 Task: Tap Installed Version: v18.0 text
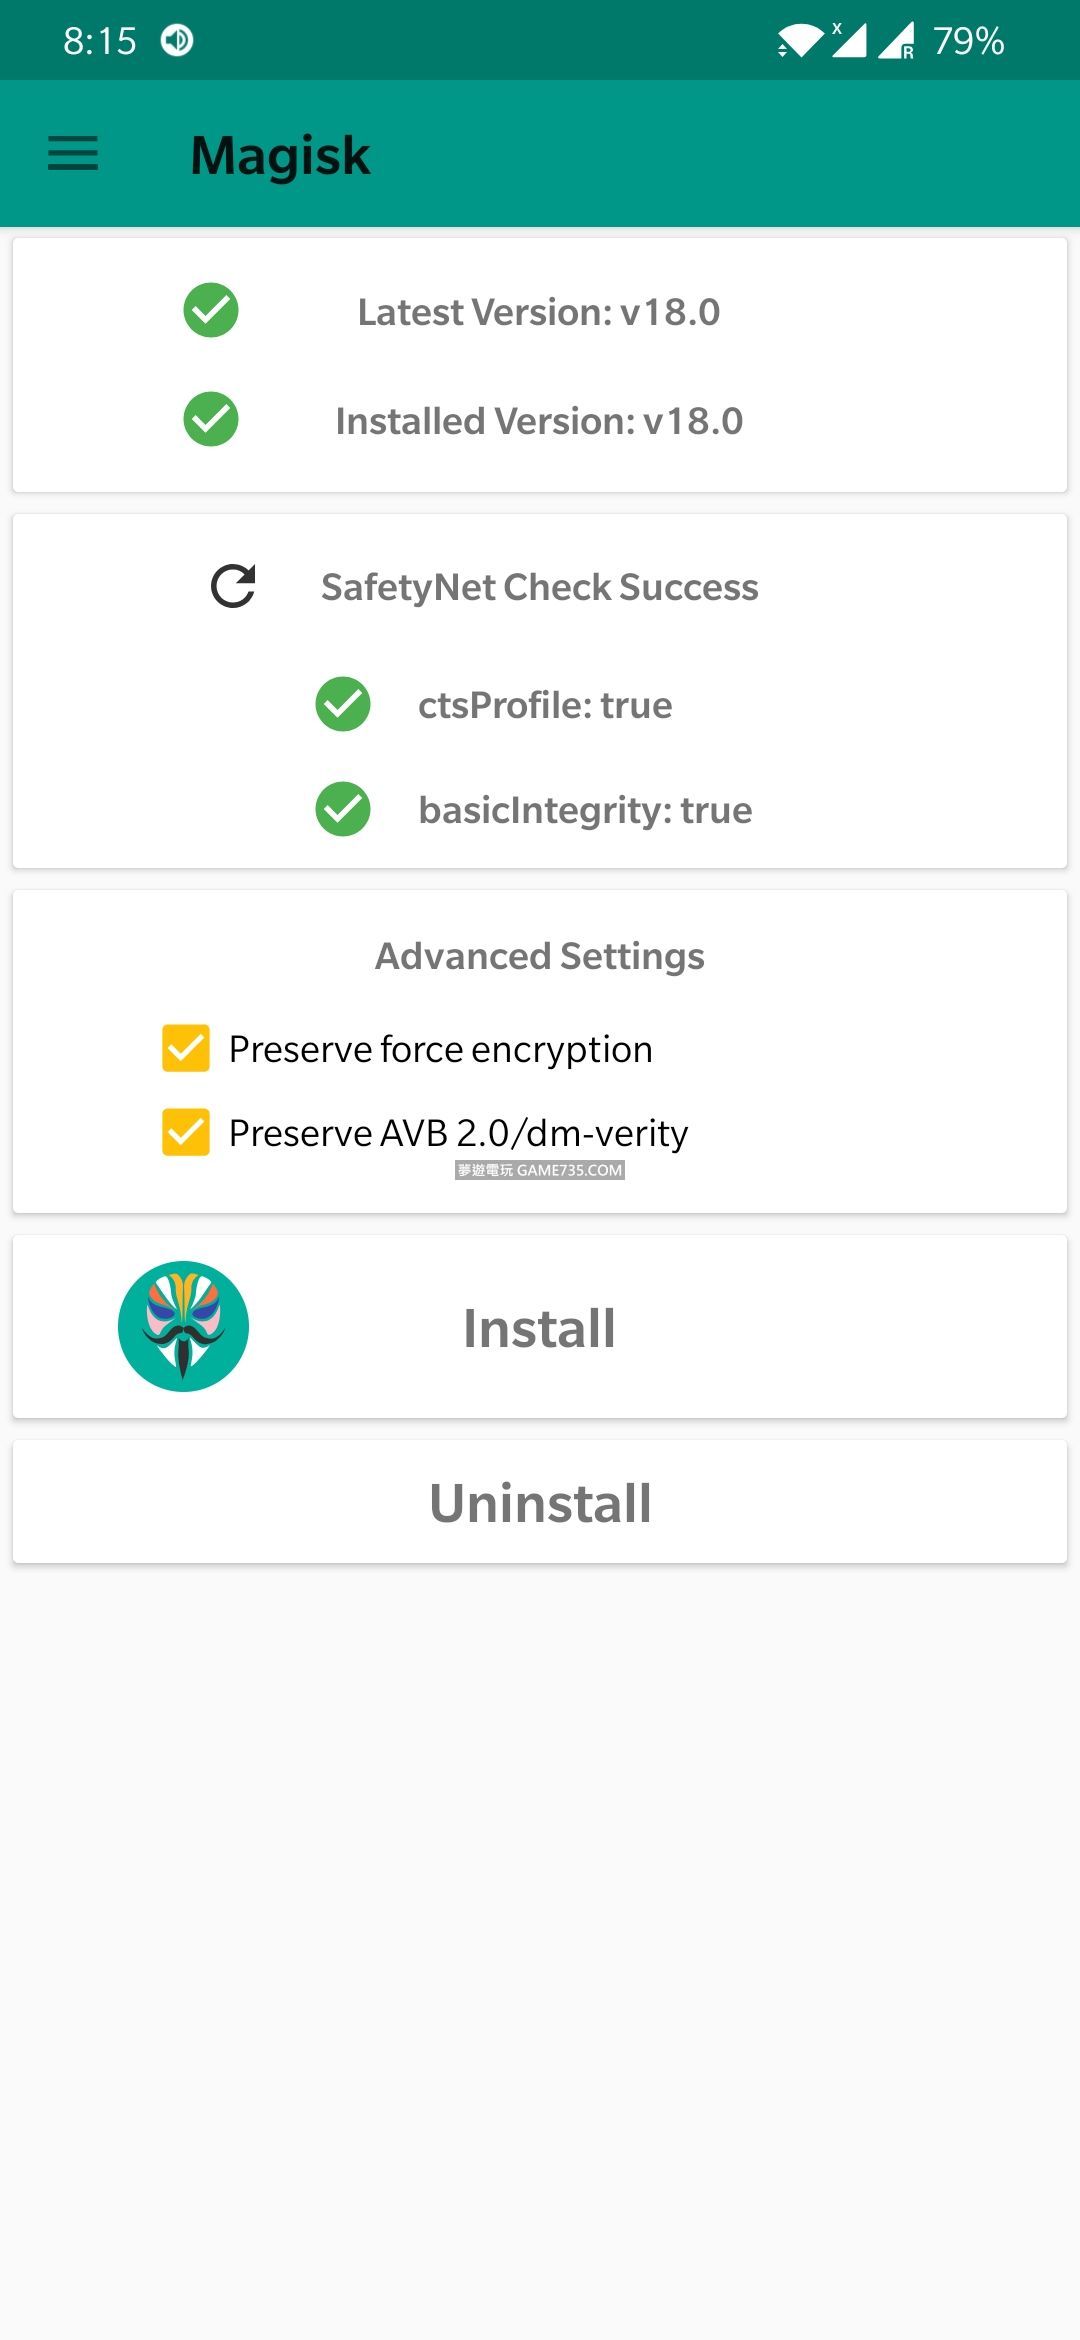point(539,421)
